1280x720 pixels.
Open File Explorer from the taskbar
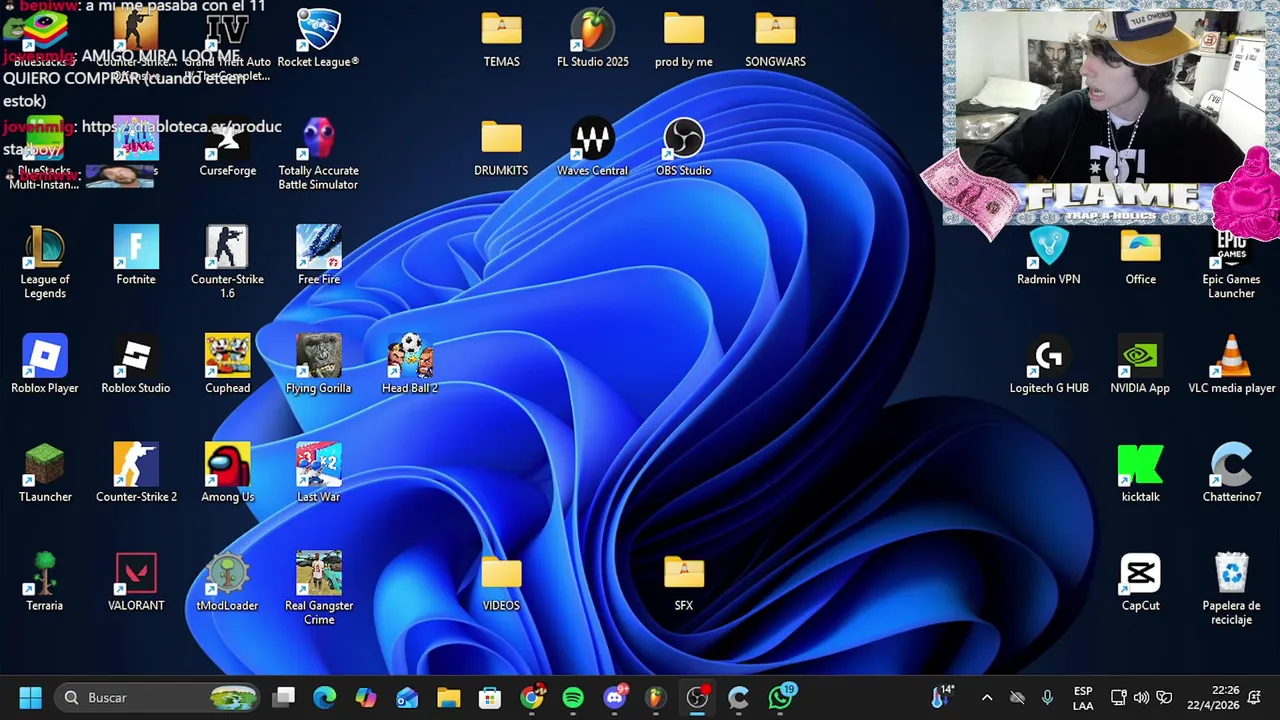[448, 697]
